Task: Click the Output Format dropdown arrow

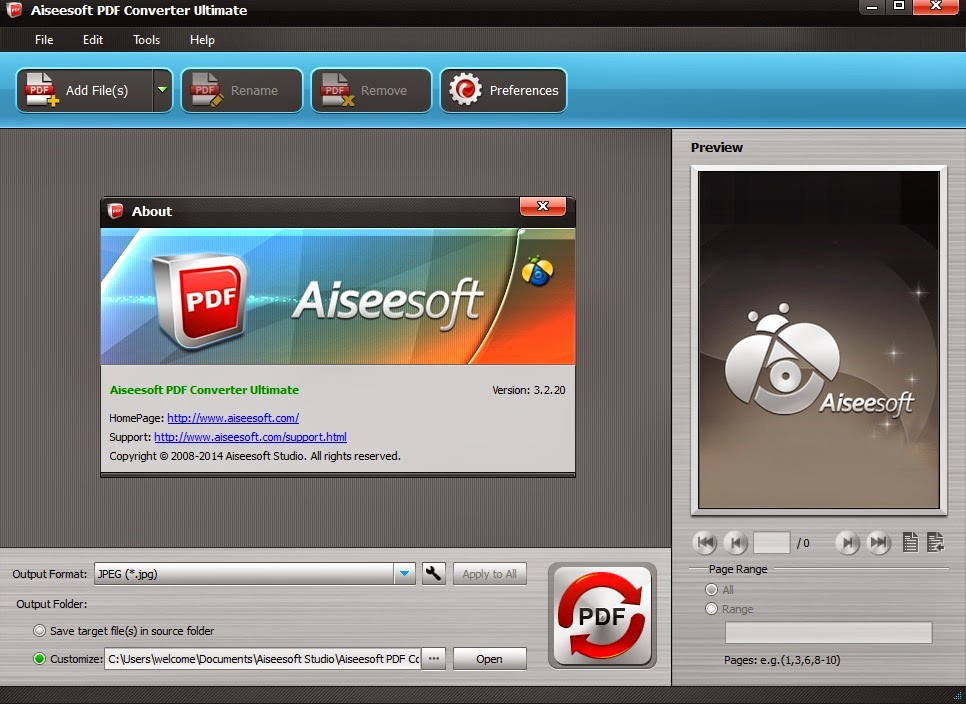Action: (x=404, y=573)
